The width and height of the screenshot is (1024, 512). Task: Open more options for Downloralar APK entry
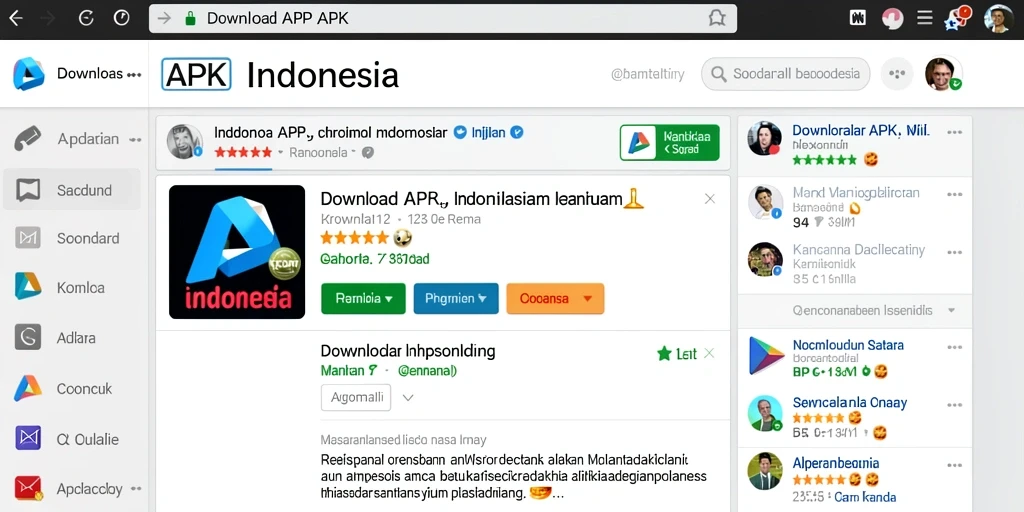tap(954, 133)
